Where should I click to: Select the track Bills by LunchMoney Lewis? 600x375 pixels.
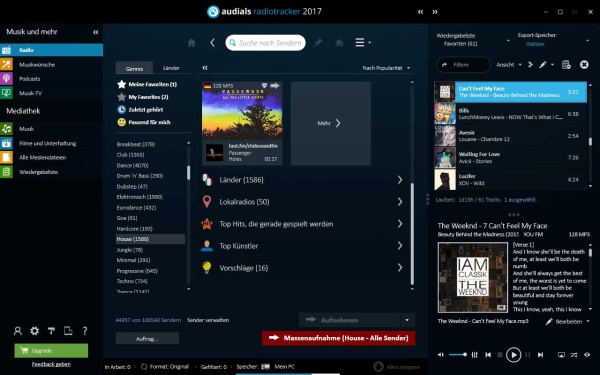(x=510, y=114)
